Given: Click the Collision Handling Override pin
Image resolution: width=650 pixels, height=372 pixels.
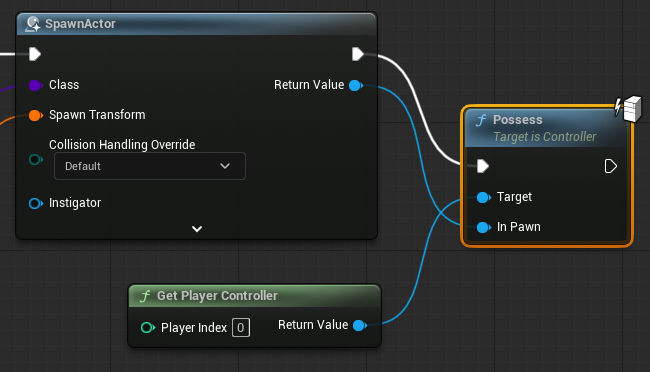Looking at the screenshot, I should point(36,159).
